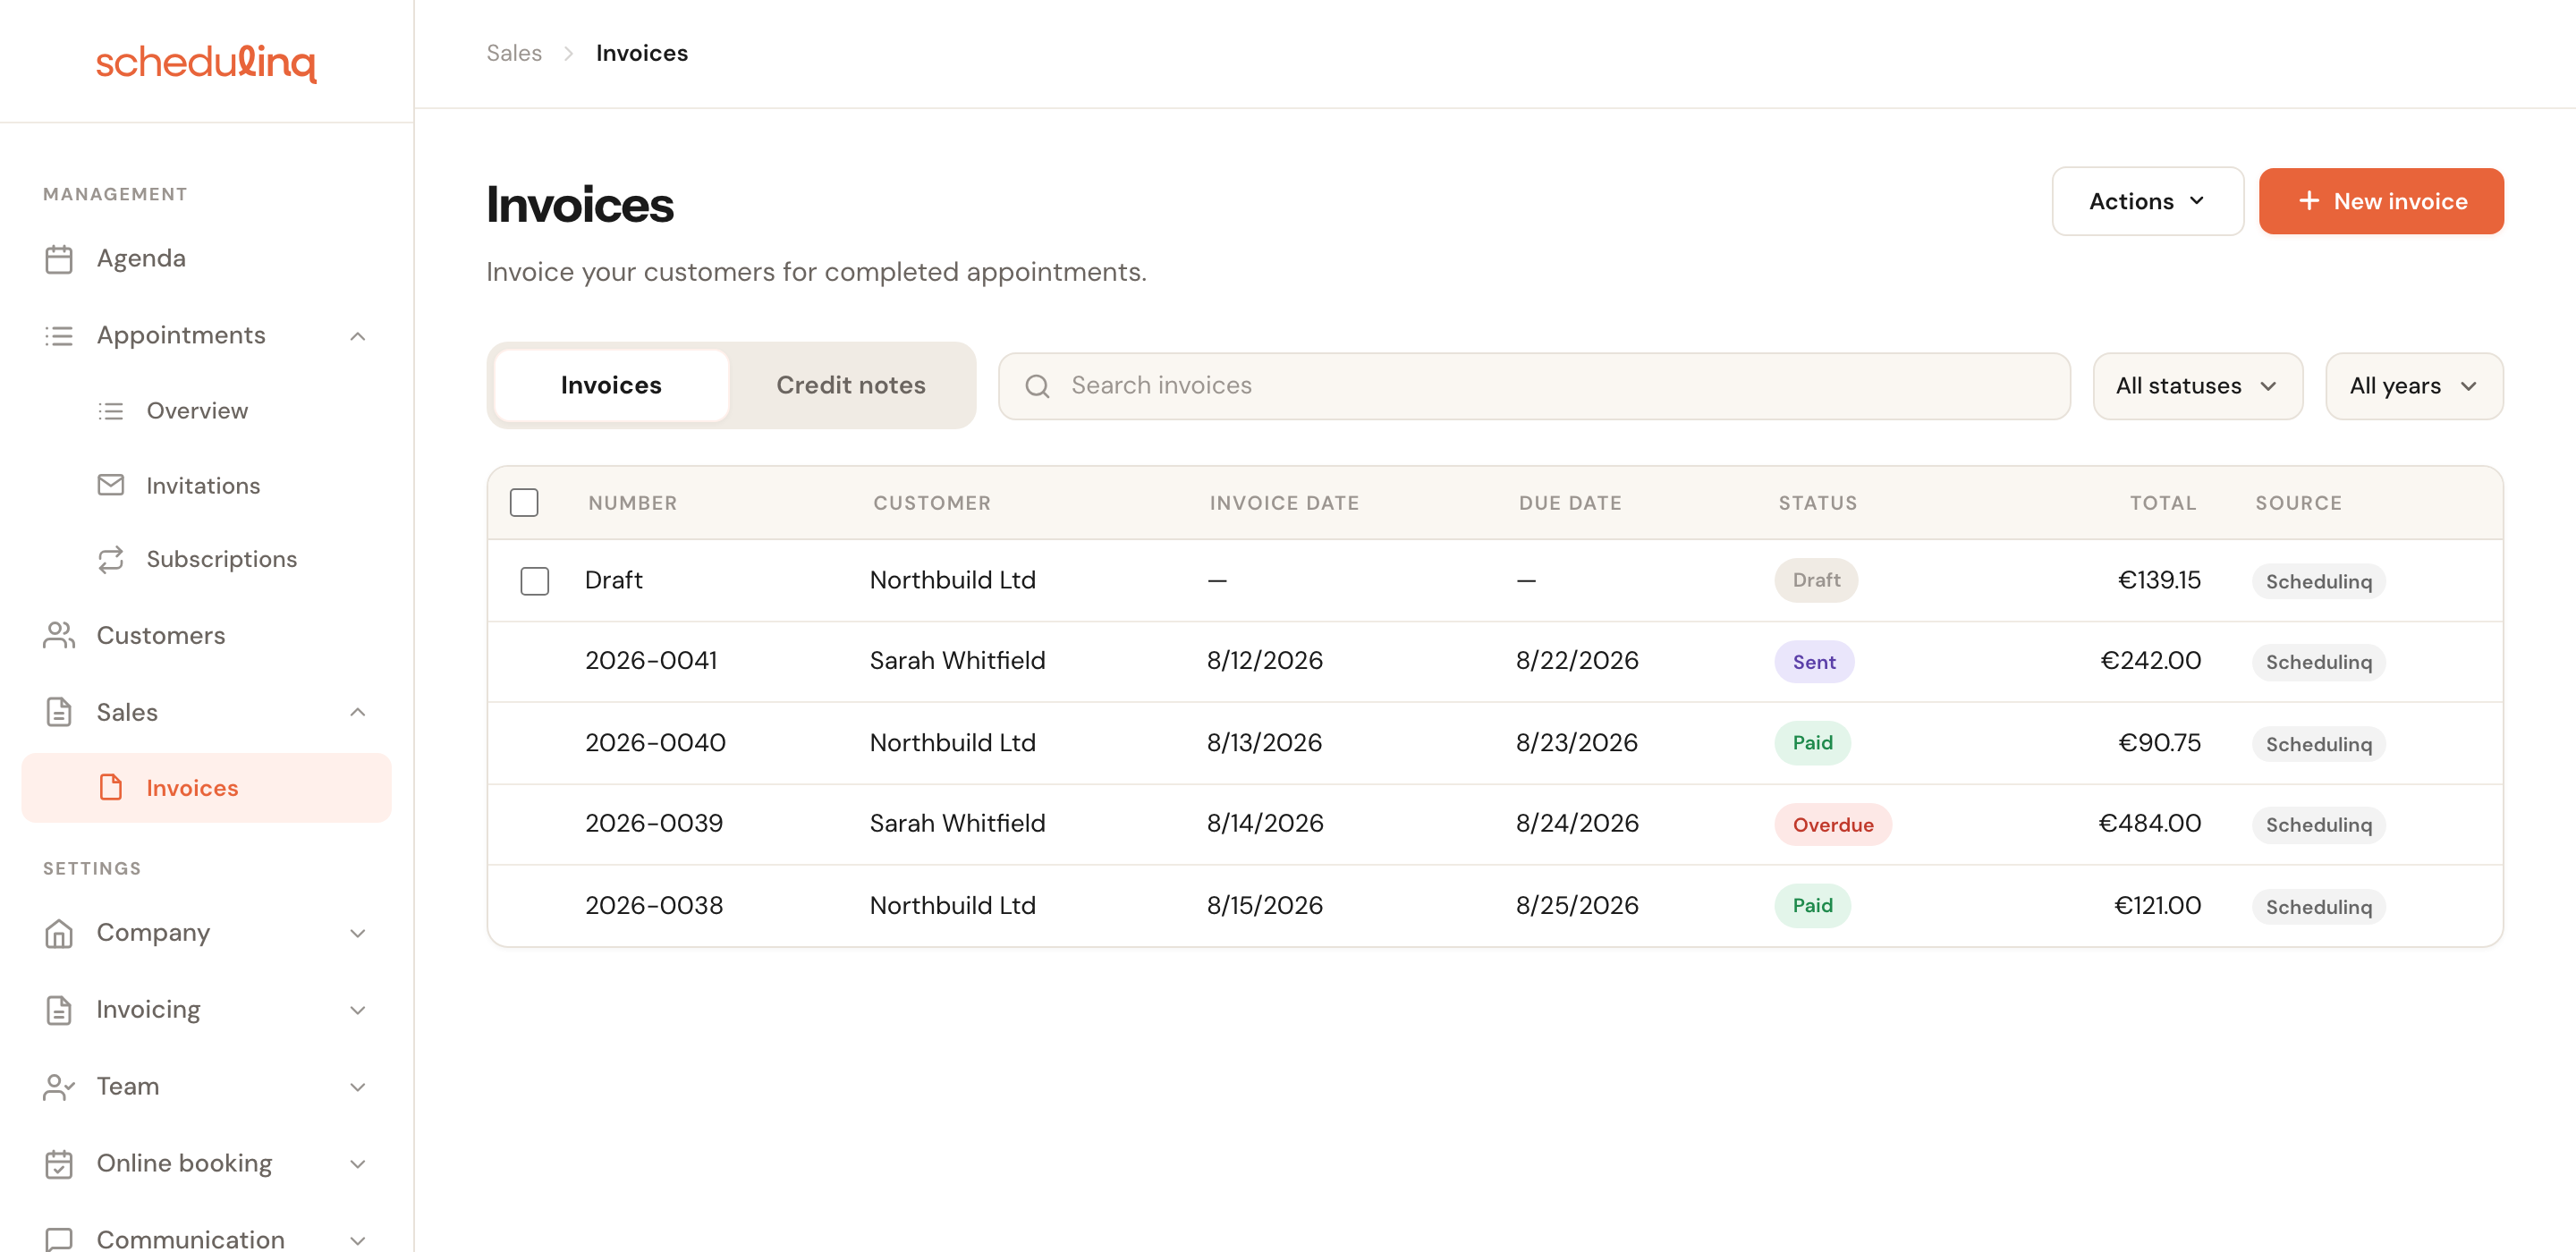Screen dimensions: 2576x1252
Task: Open Customers in sidebar
Action: pos(206,636)
